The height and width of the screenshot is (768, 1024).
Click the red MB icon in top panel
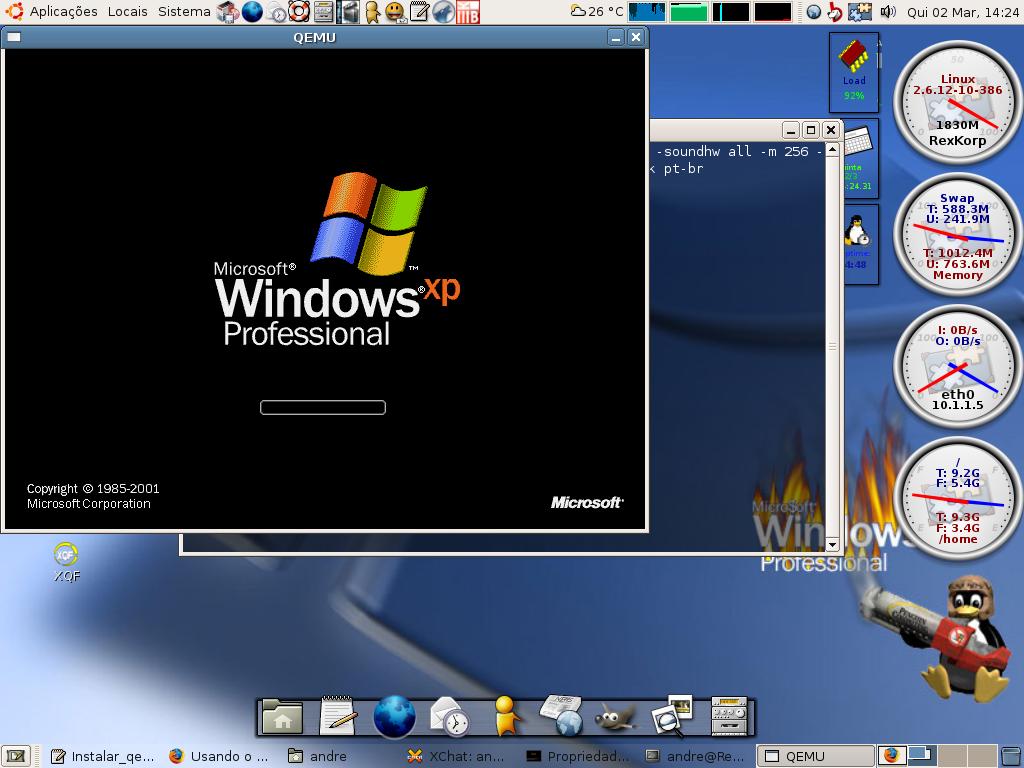click(x=468, y=11)
